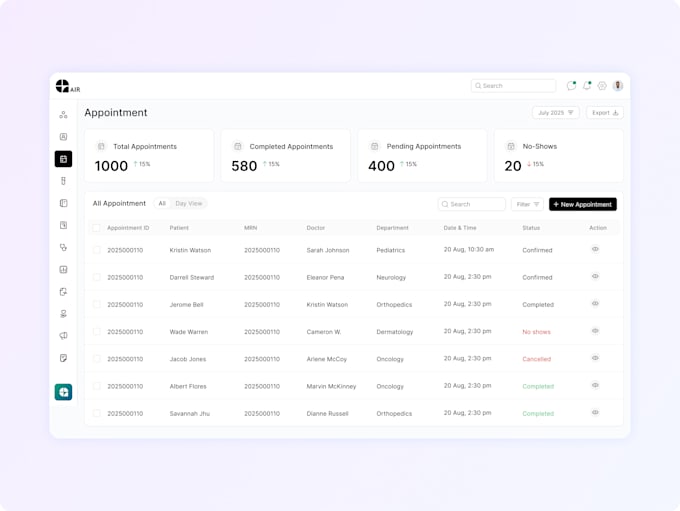Open the test tube lab sidebar icon

click(63, 181)
